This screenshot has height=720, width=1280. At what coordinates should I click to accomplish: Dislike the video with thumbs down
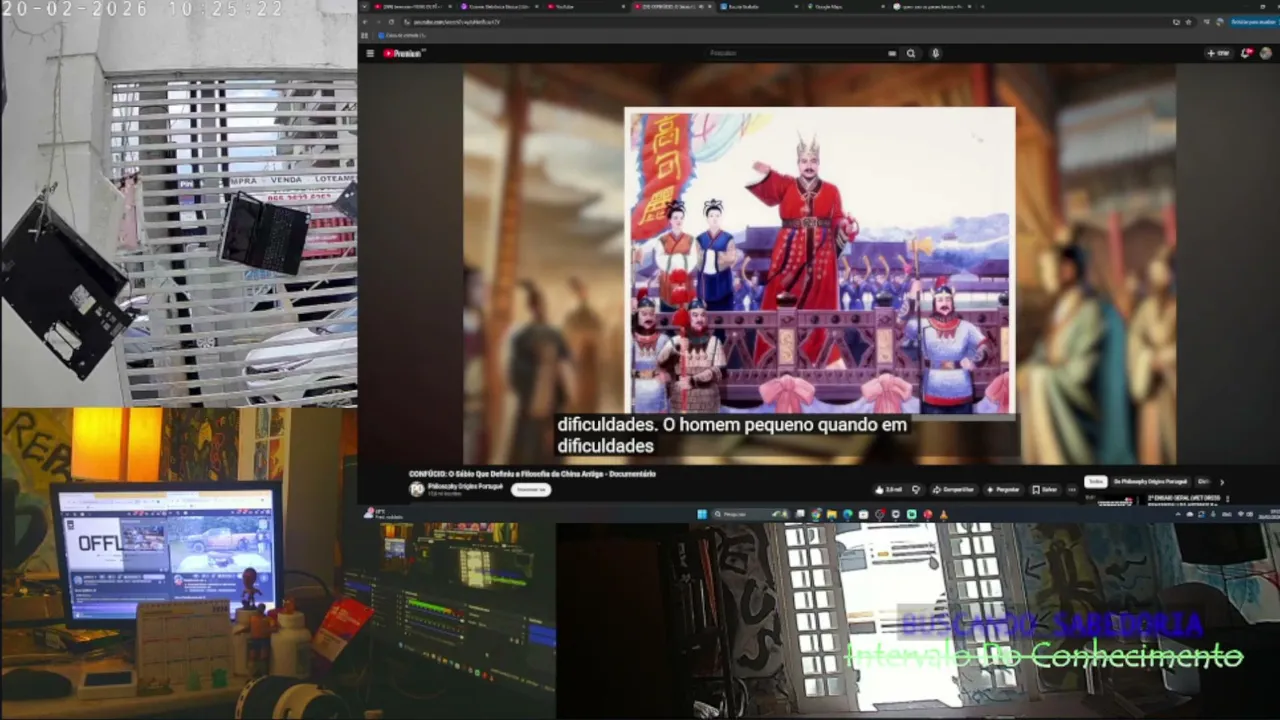tap(915, 490)
